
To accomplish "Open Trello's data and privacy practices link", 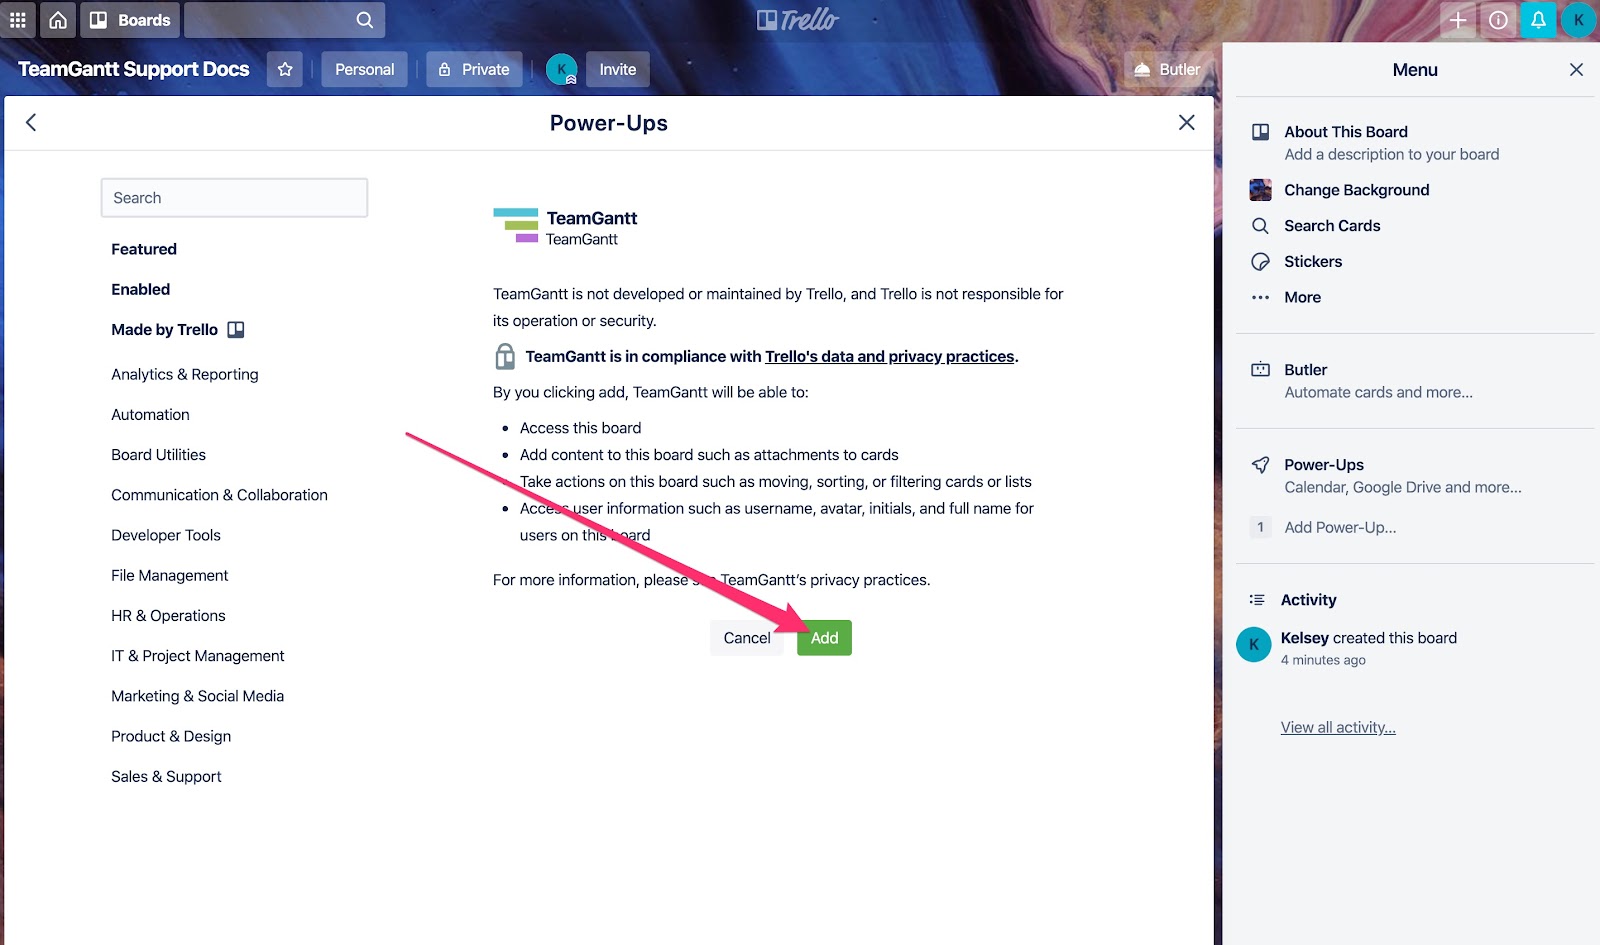I will pos(889,356).
